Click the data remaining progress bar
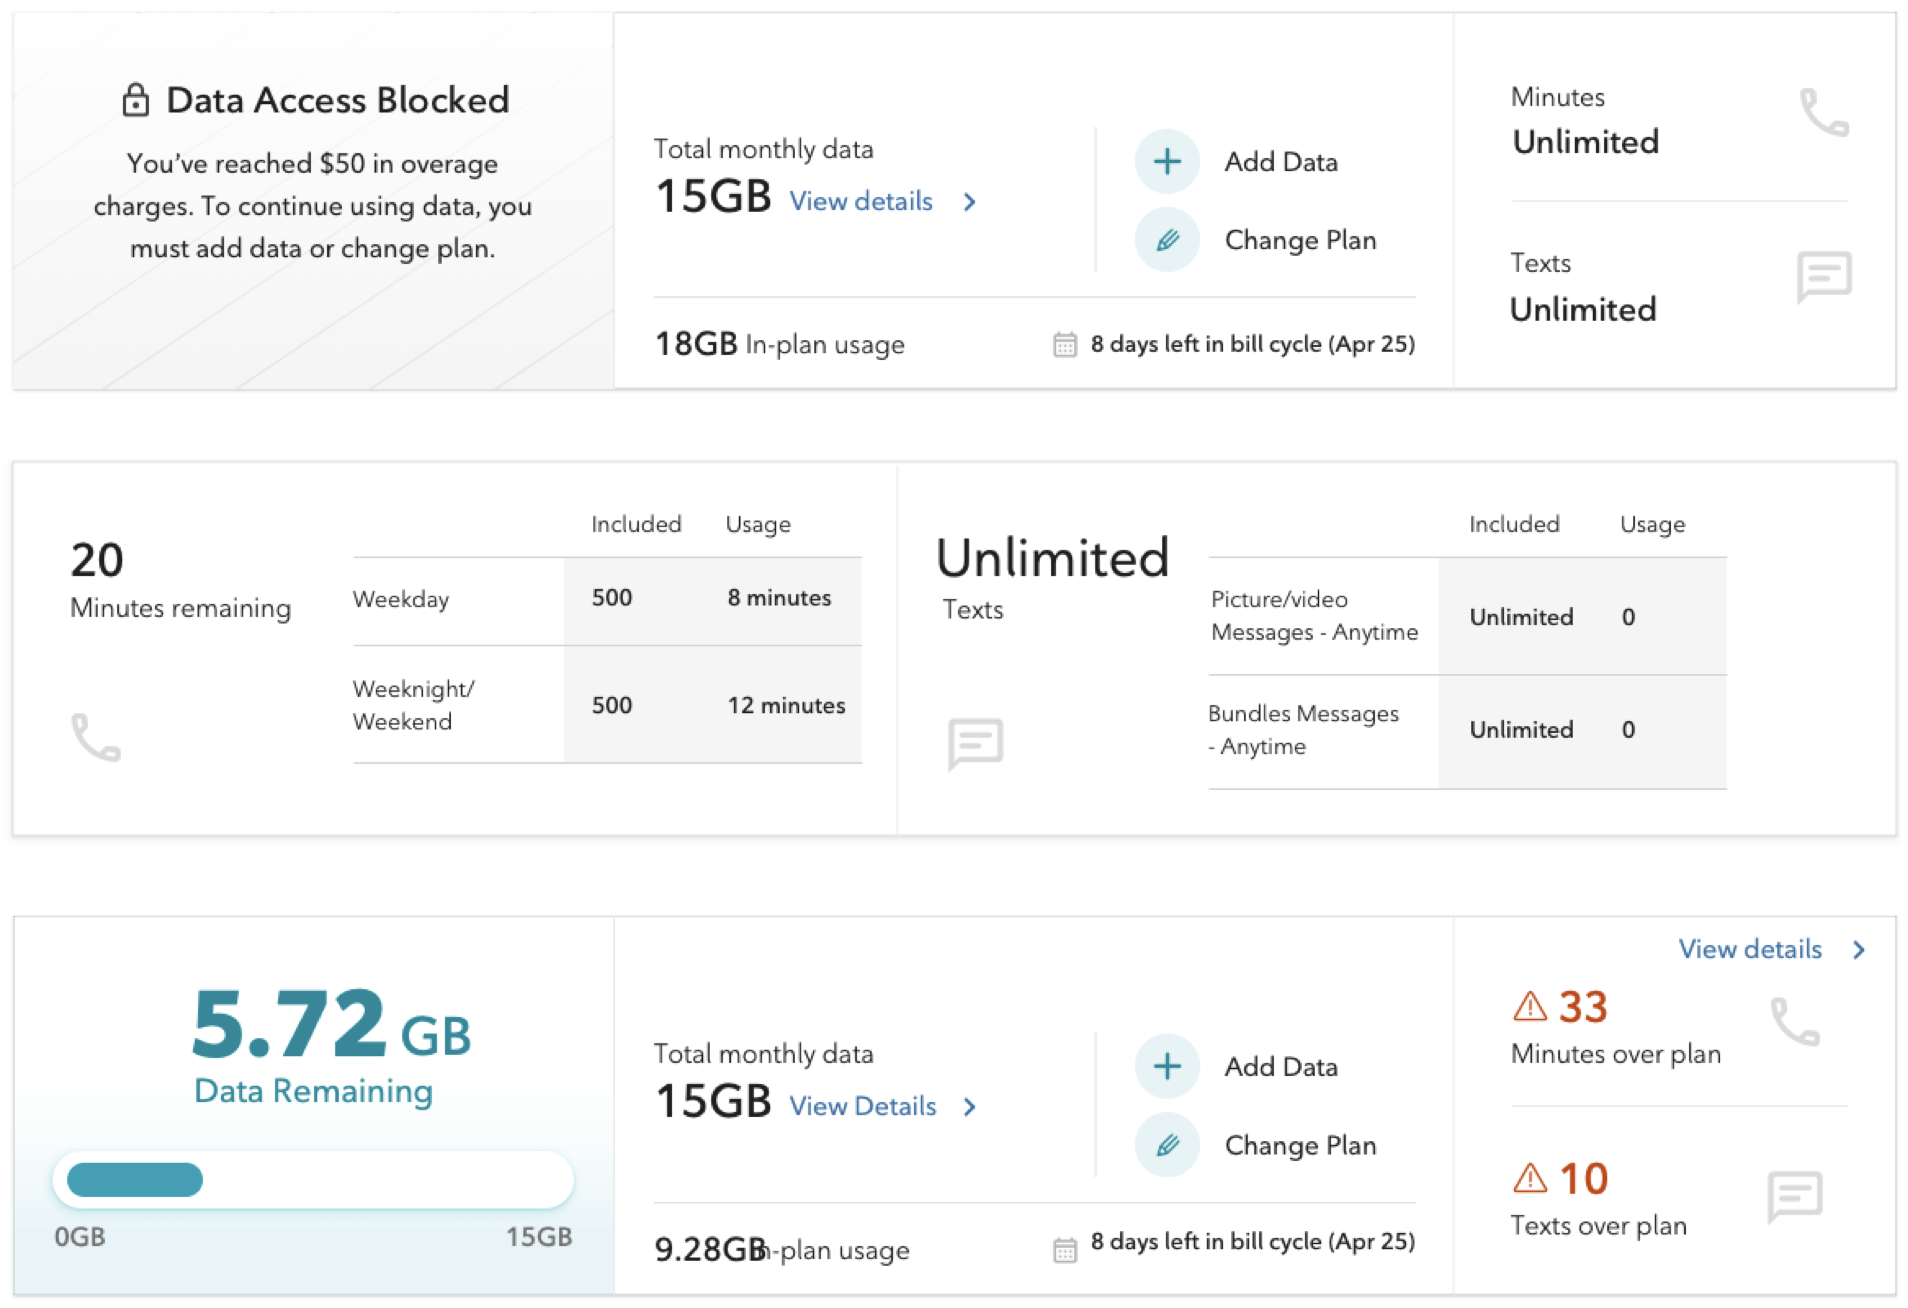Viewport: 1908px width, 1308px height. (313, 1180)
